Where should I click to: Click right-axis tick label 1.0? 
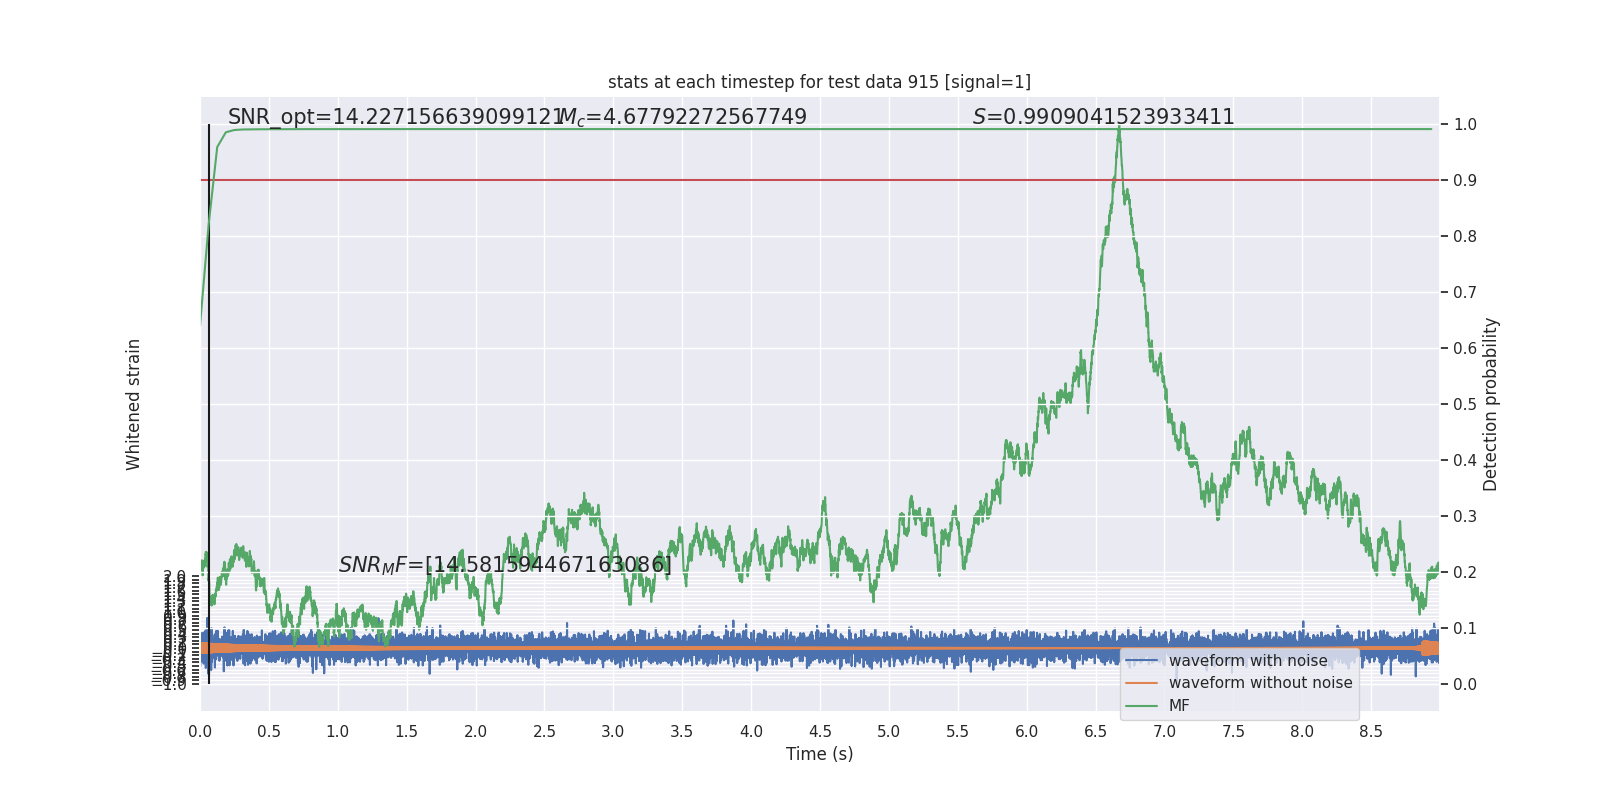coord(1465,125)
